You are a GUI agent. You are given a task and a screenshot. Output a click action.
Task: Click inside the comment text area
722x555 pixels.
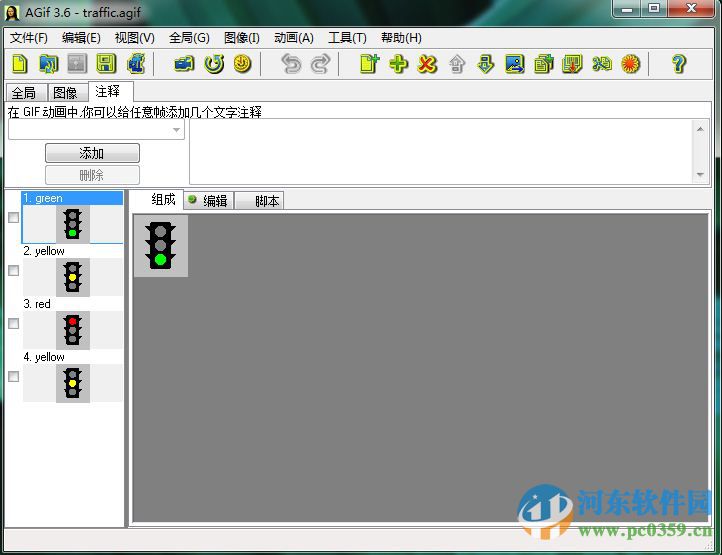(x=441, y=151)
